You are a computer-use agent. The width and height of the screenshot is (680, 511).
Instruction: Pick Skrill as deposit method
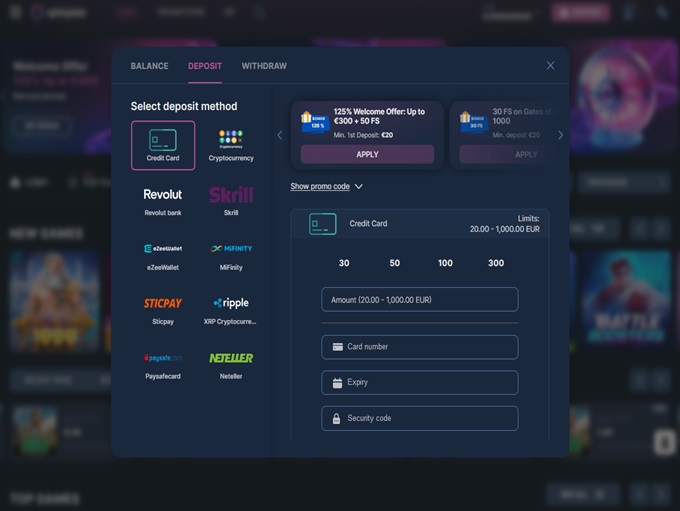(x=231, y=200)
